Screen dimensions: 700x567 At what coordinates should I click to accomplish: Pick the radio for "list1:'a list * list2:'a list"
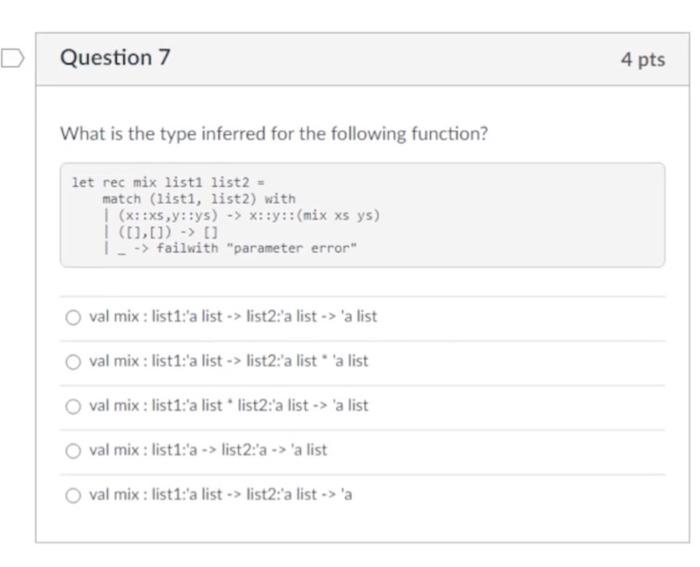pos(72,406)
